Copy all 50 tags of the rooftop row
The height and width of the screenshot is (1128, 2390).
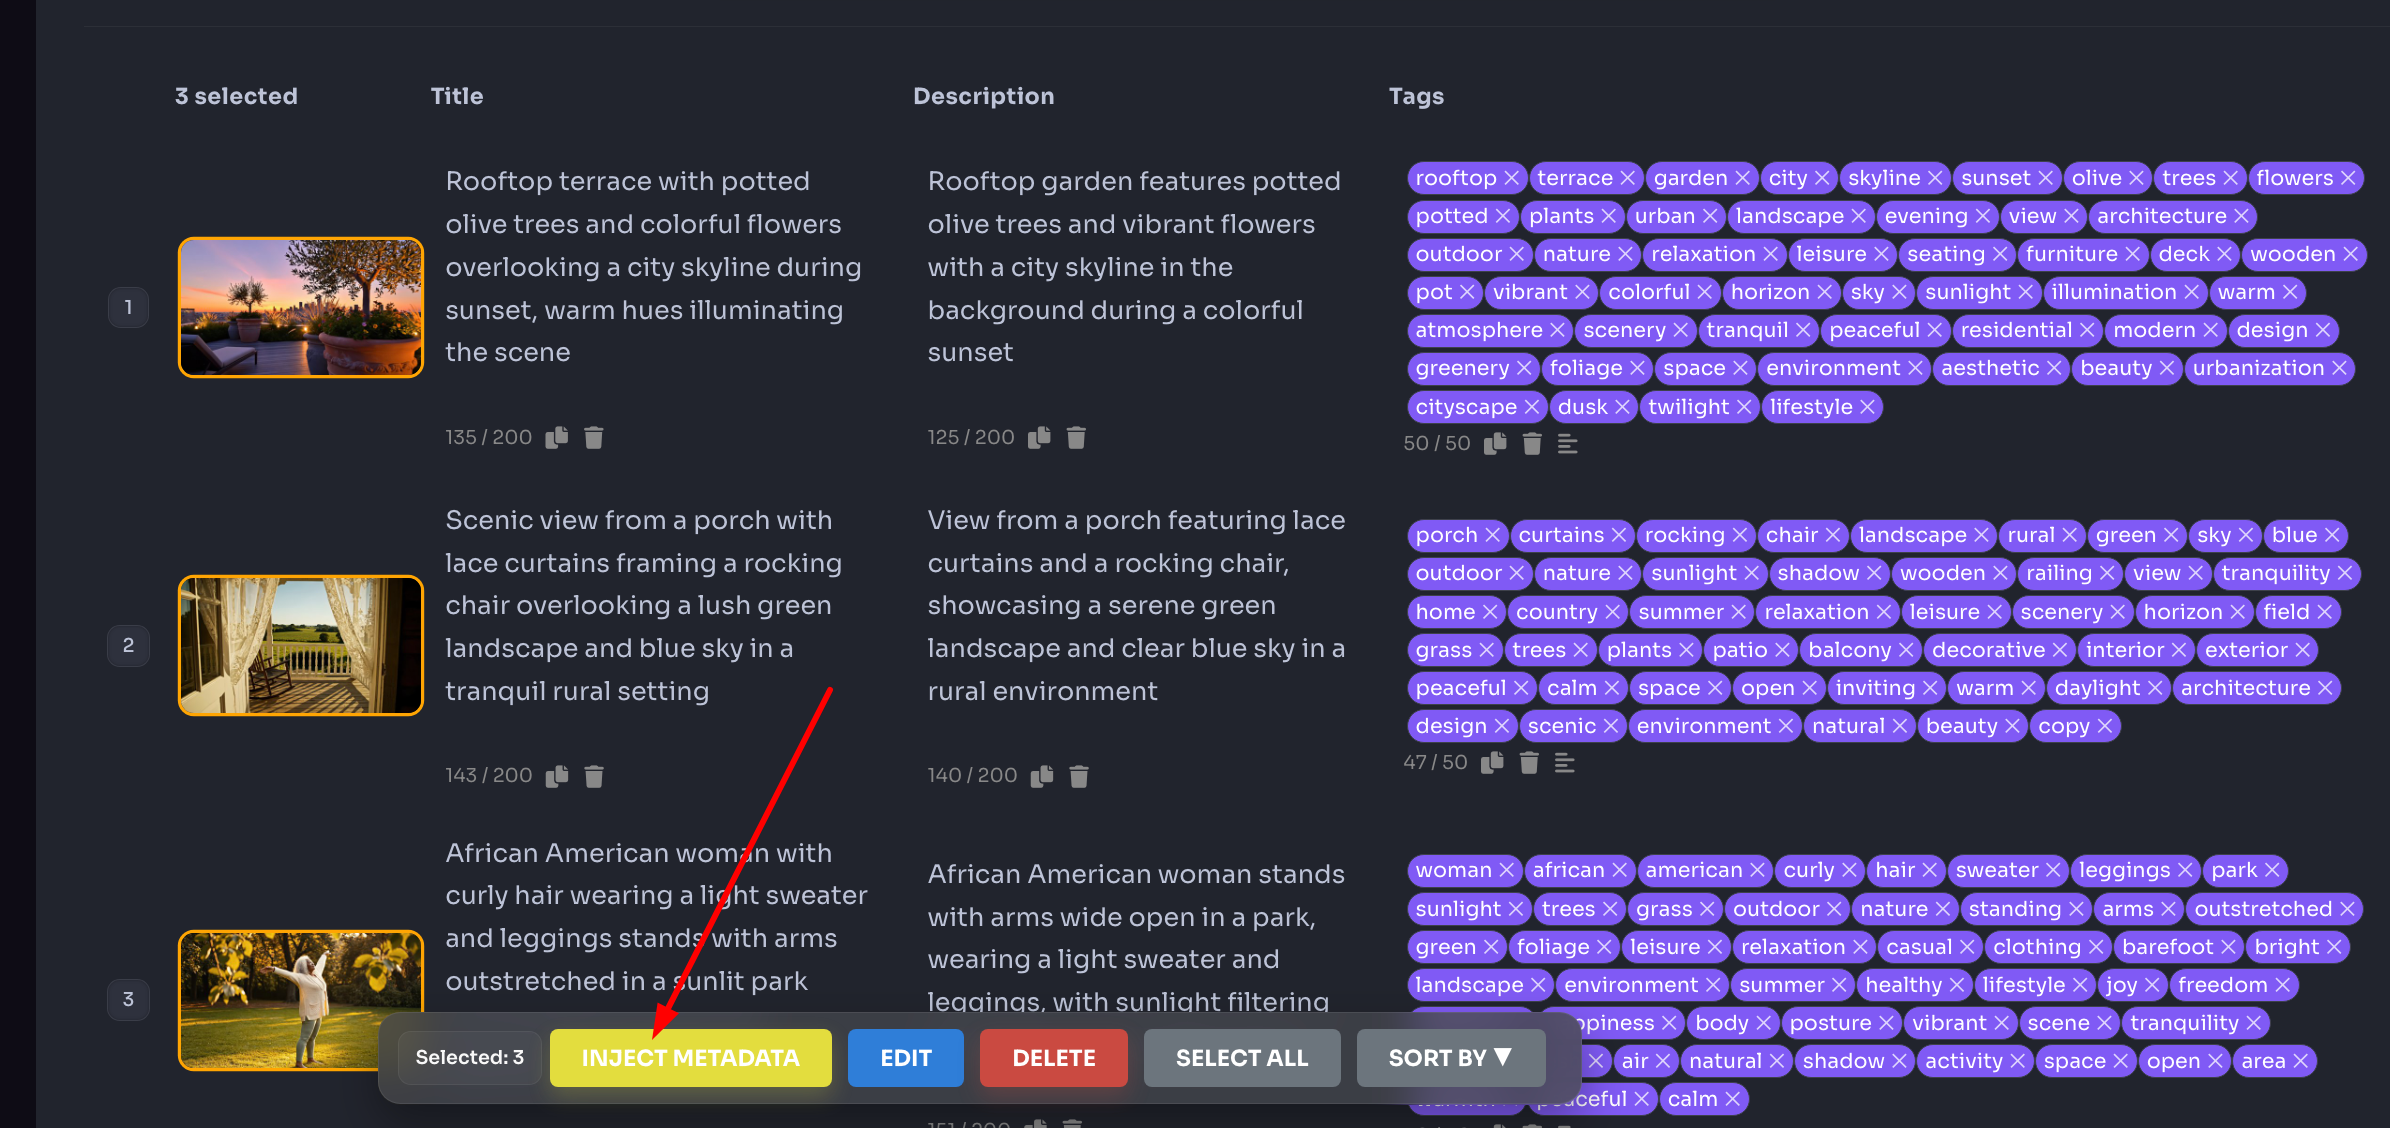[x=1495, y=443]
